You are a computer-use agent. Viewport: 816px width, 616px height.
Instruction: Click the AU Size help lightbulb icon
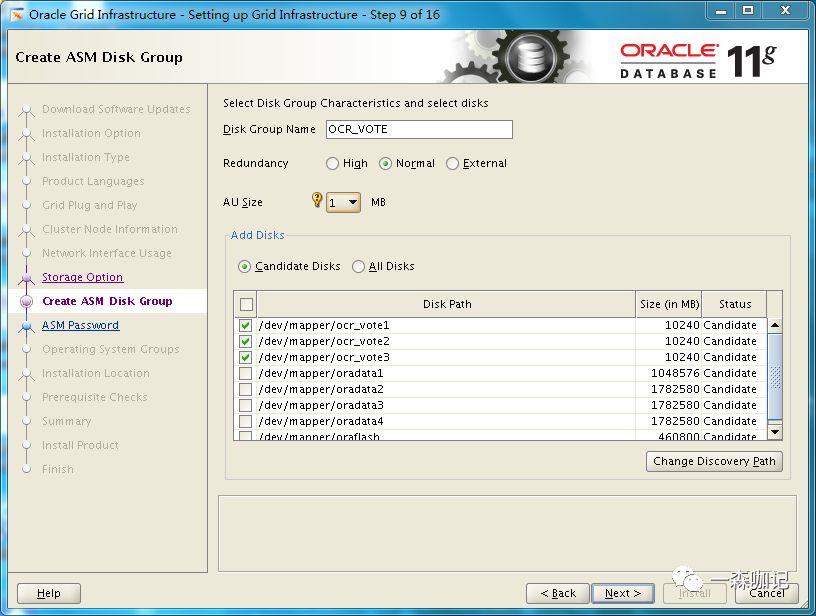[x=318, y=201]
